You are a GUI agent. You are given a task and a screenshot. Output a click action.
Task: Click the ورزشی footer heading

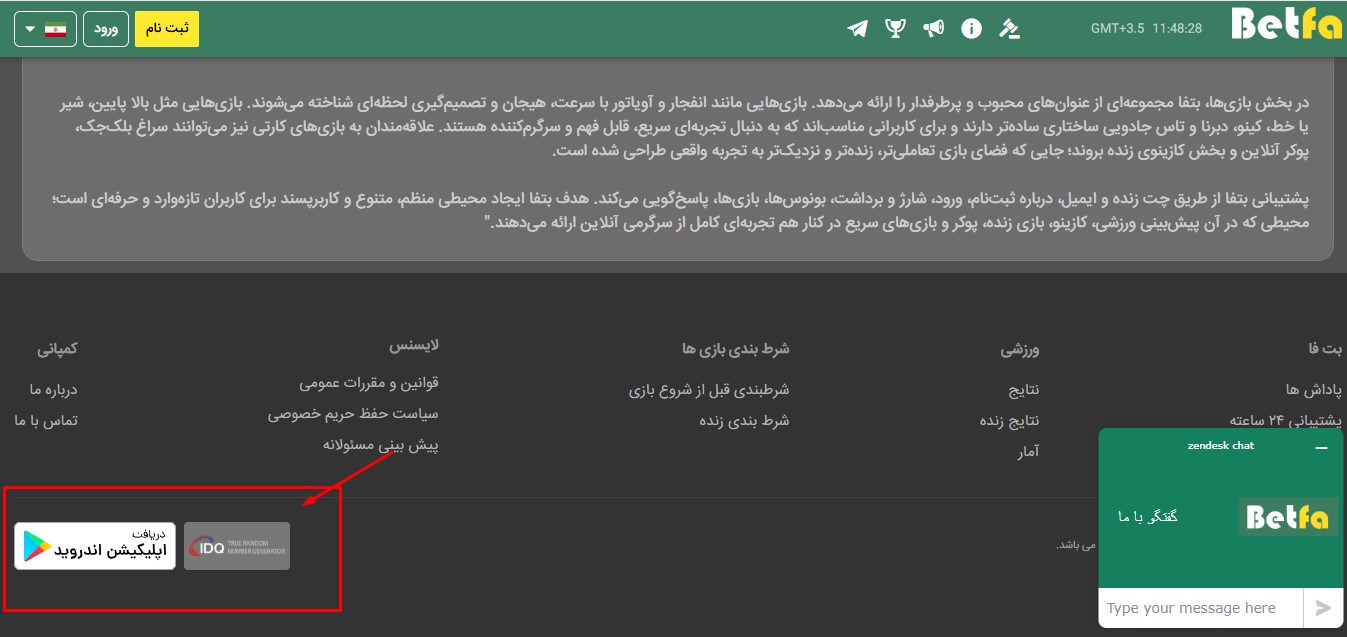1020,349
